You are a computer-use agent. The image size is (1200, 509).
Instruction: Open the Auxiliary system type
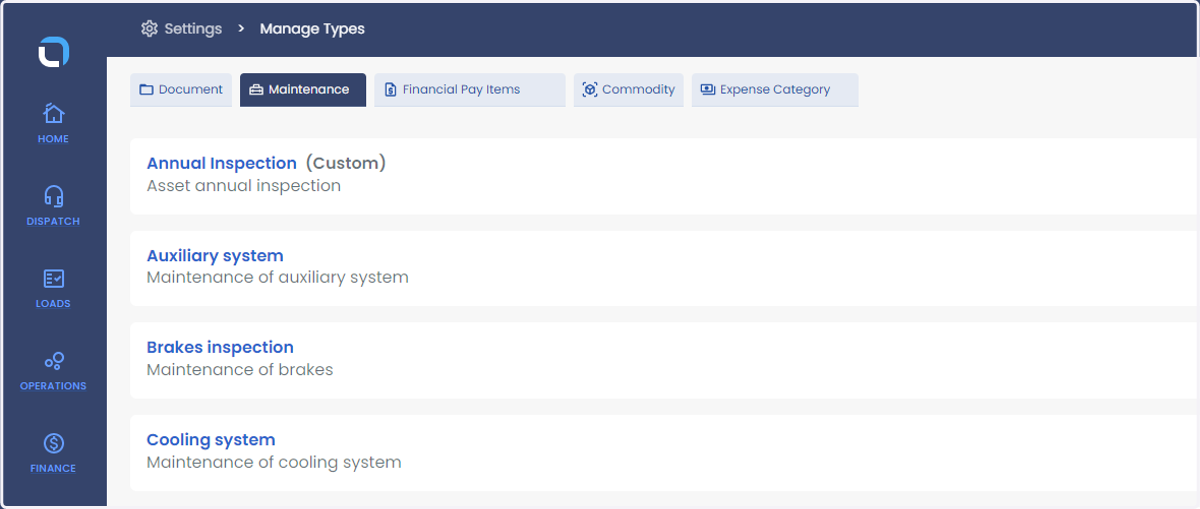tap(215, 256)
